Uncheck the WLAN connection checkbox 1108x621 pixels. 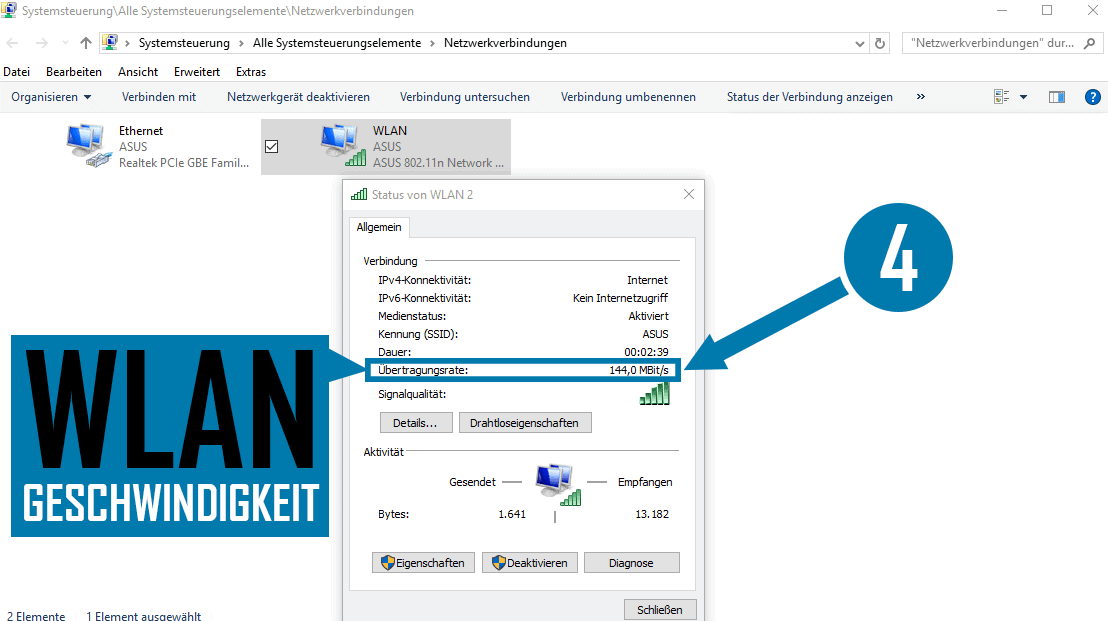click(271, 146)
